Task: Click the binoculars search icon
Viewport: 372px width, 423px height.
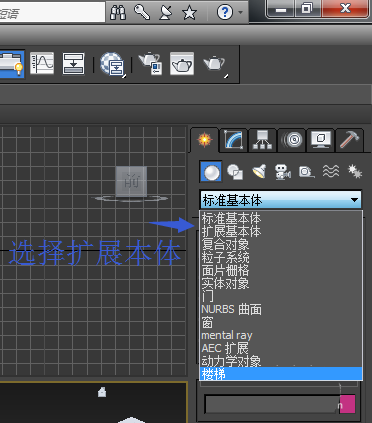Action: [118, 12]
